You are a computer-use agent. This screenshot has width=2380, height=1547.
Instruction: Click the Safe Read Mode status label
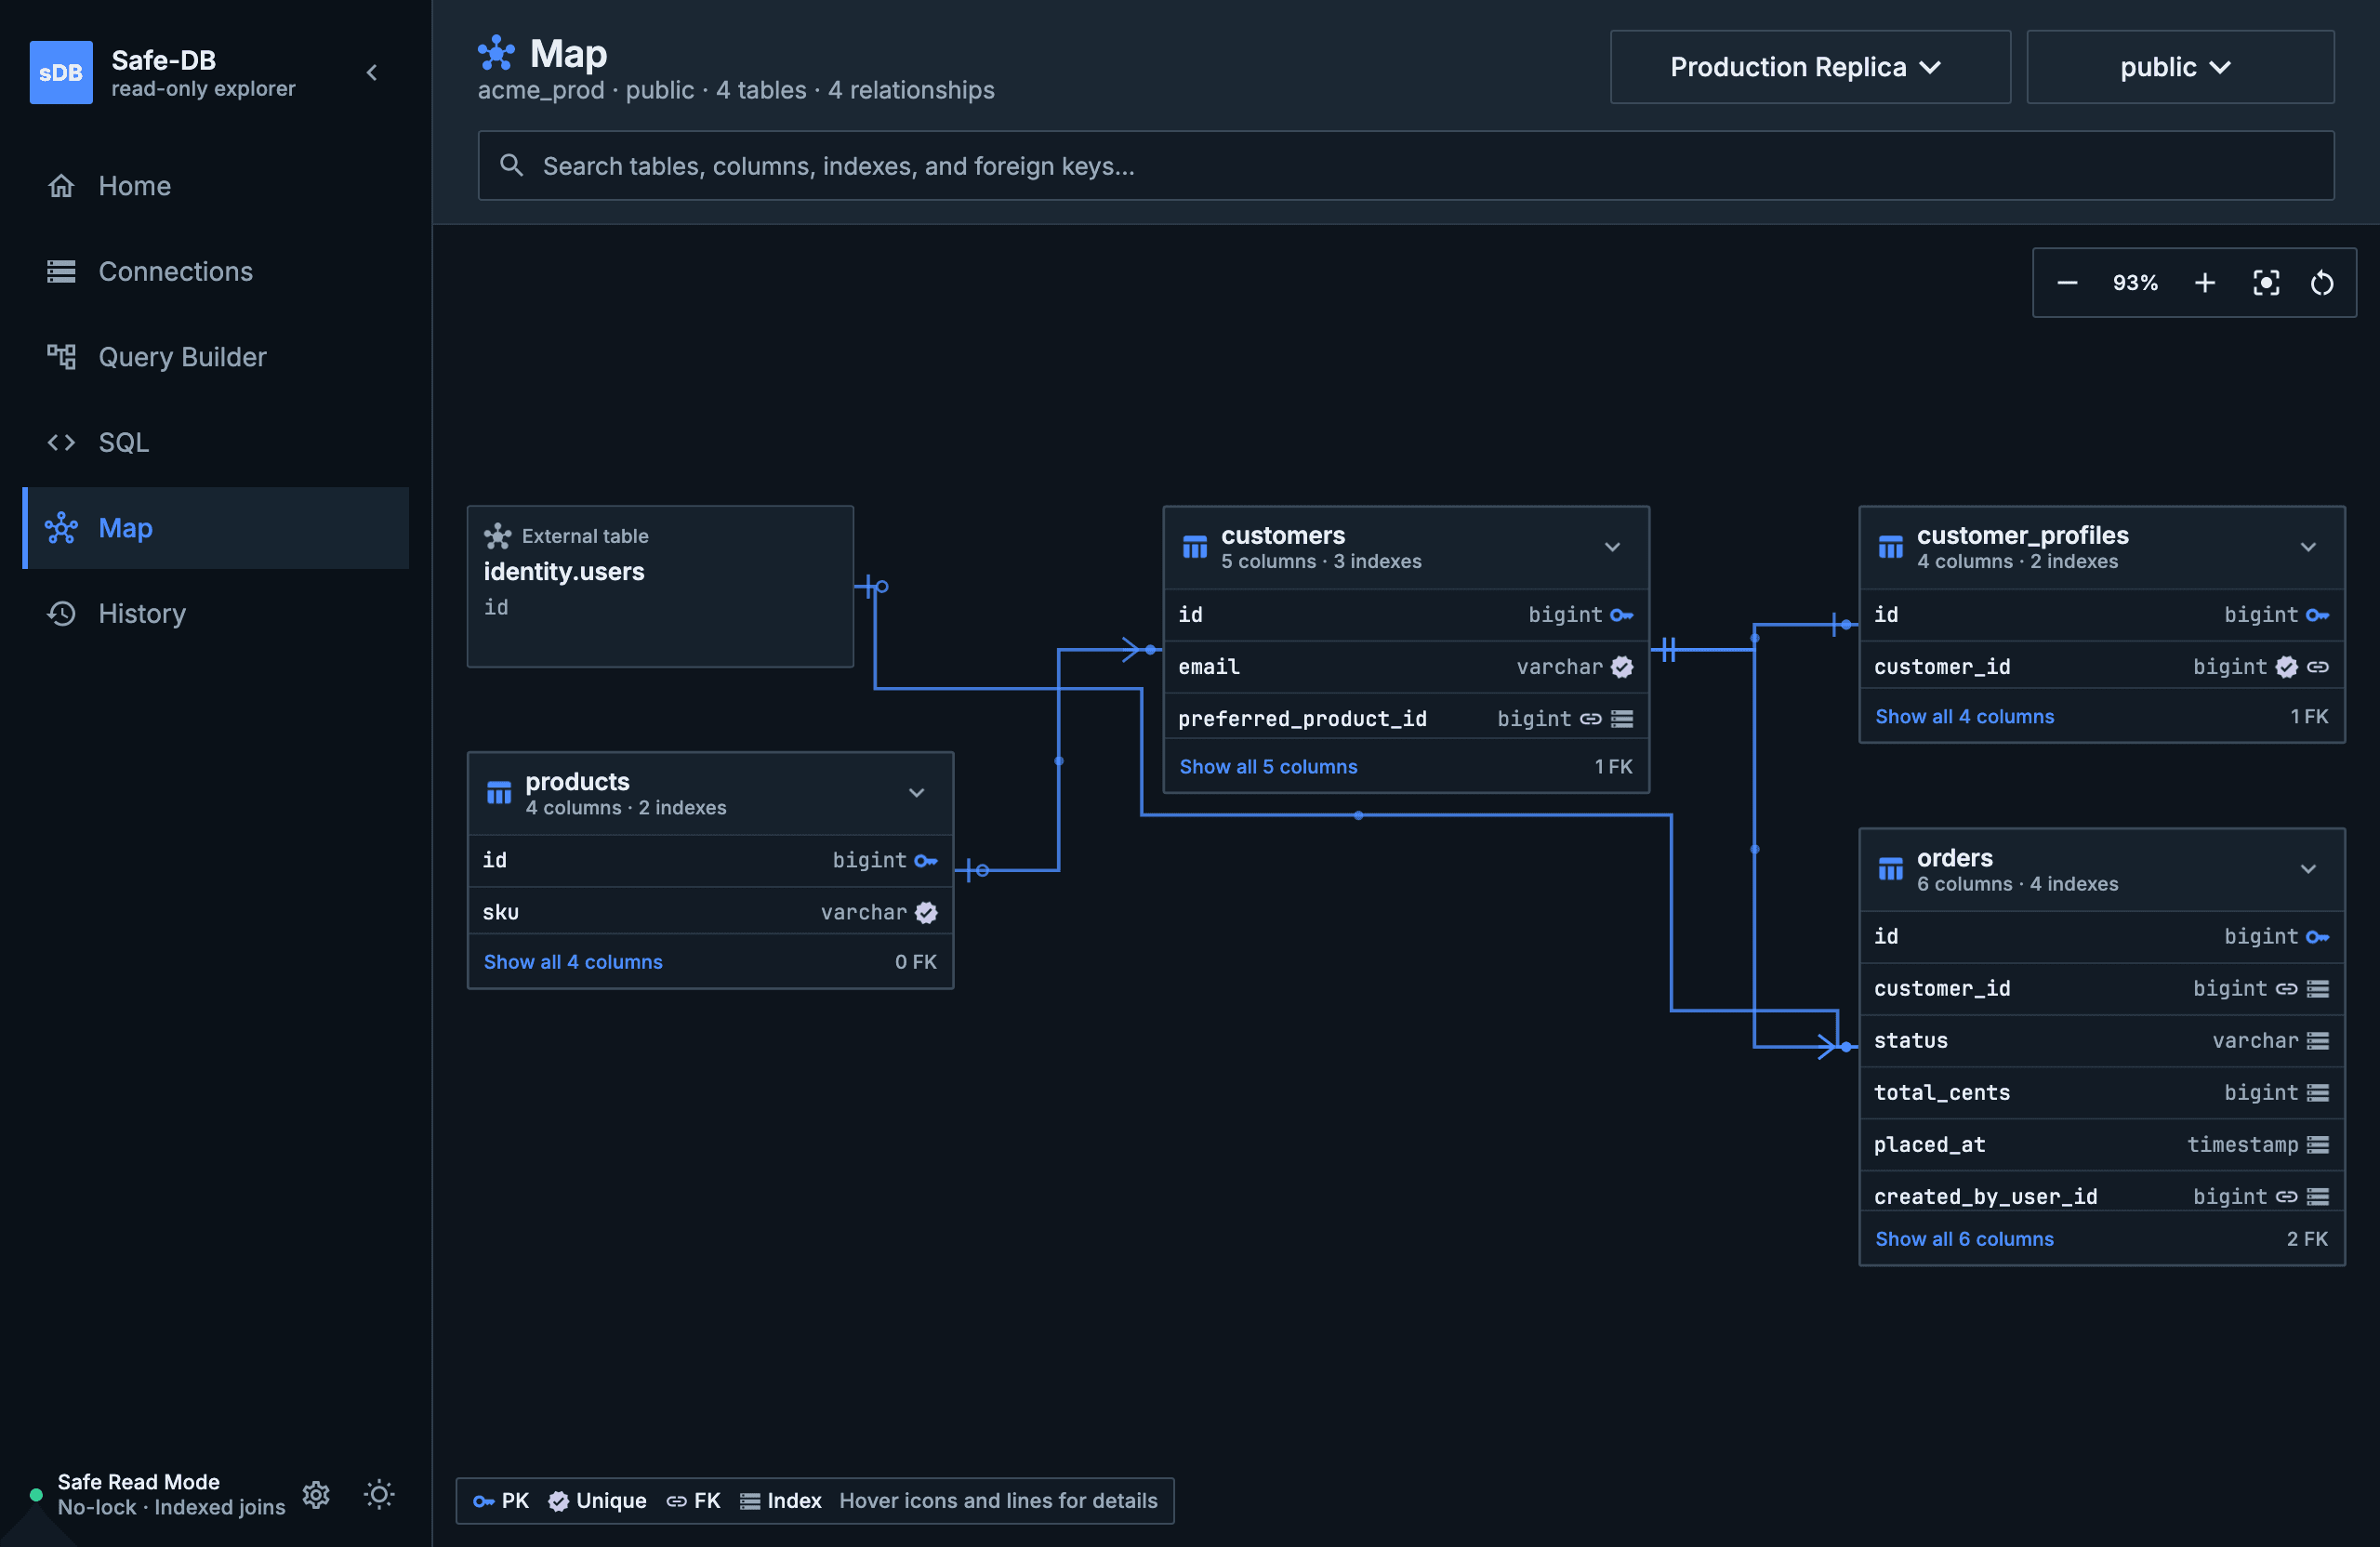(138, 1482)
